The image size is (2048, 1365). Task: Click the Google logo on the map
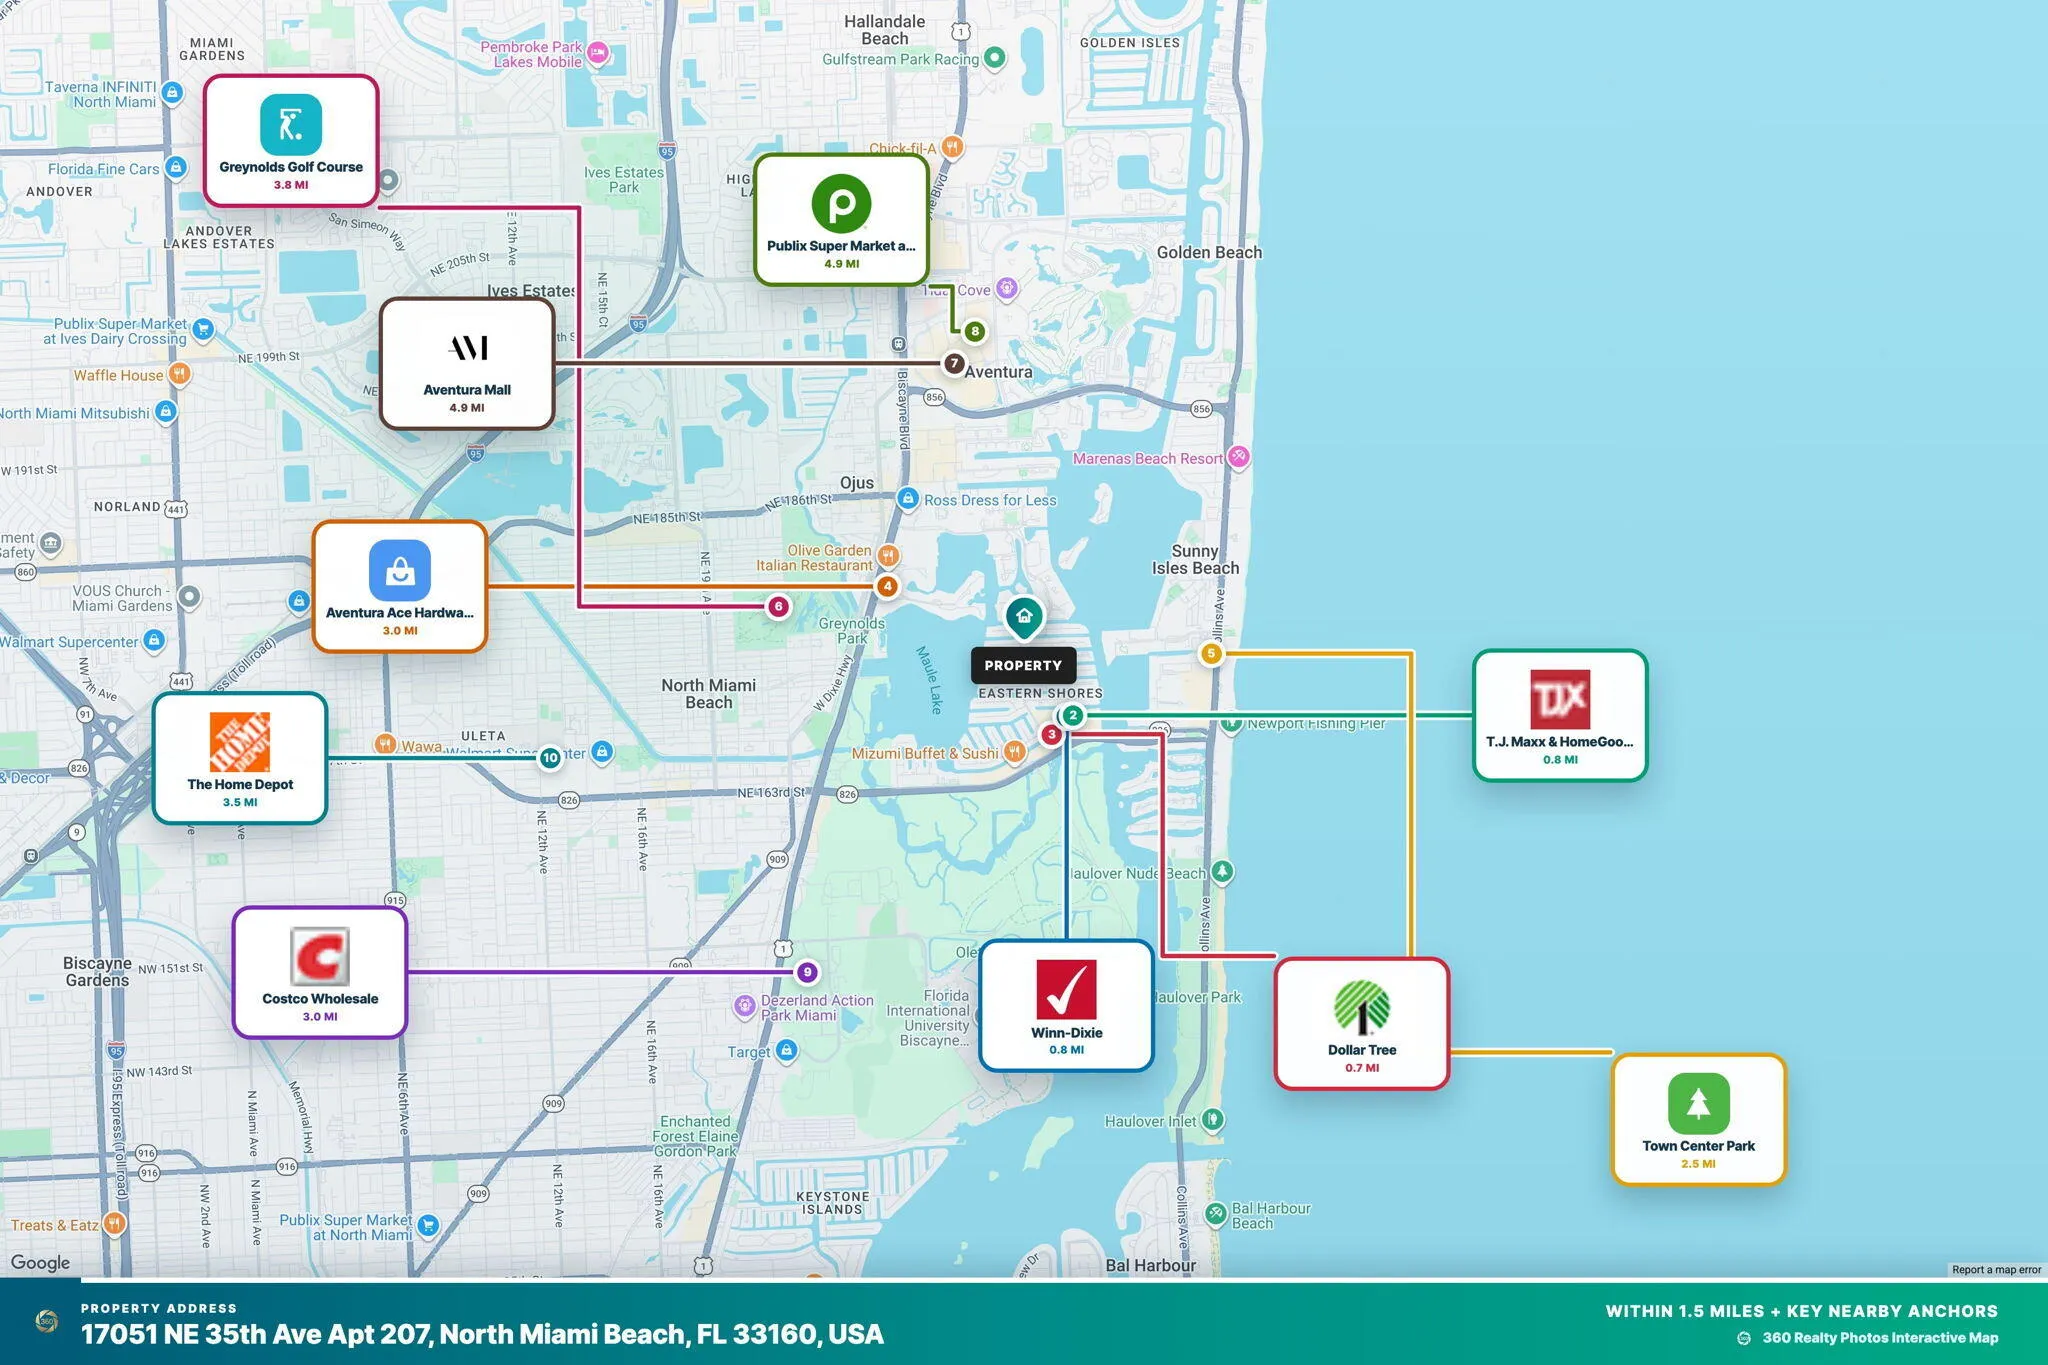click(40, 1263)
